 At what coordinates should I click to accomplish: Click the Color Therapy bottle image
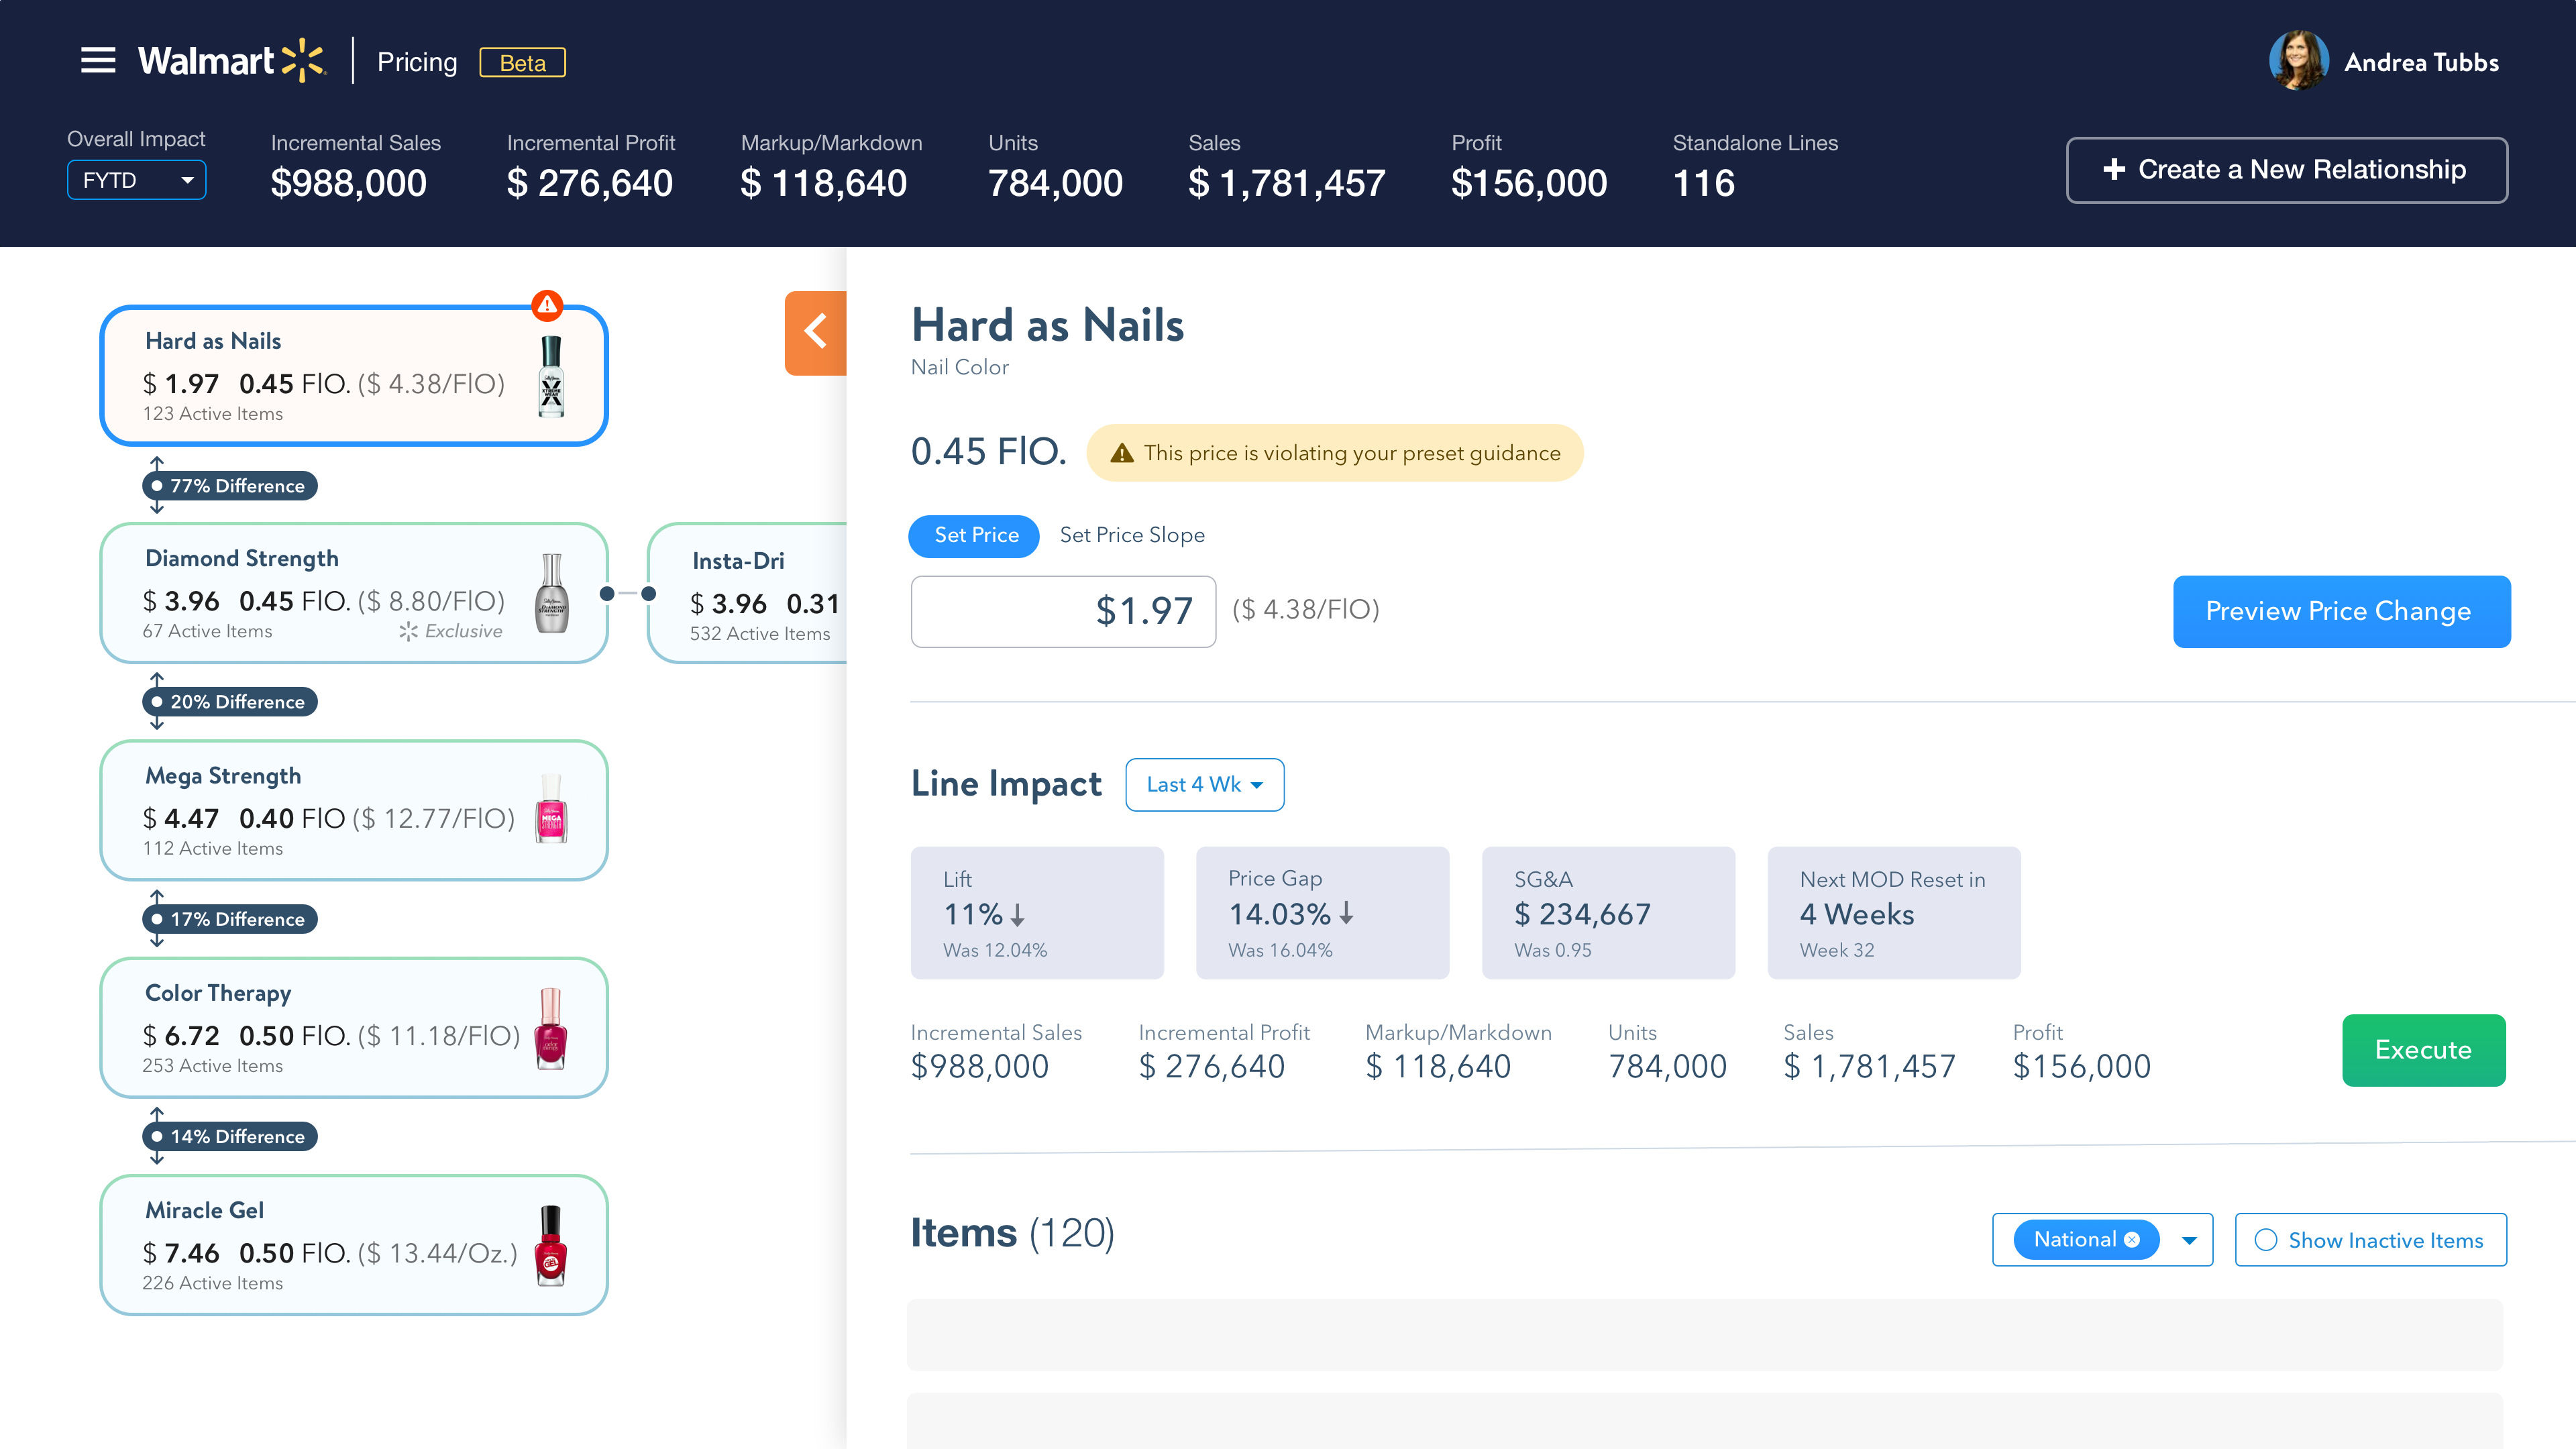[551, 1028]
